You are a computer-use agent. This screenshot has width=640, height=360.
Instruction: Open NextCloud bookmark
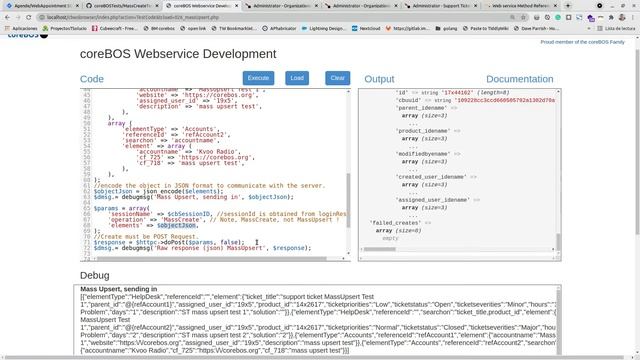point(366,29)
